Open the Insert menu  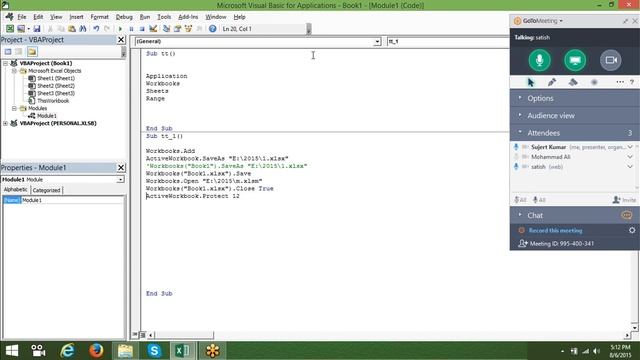tap(76, 17)
